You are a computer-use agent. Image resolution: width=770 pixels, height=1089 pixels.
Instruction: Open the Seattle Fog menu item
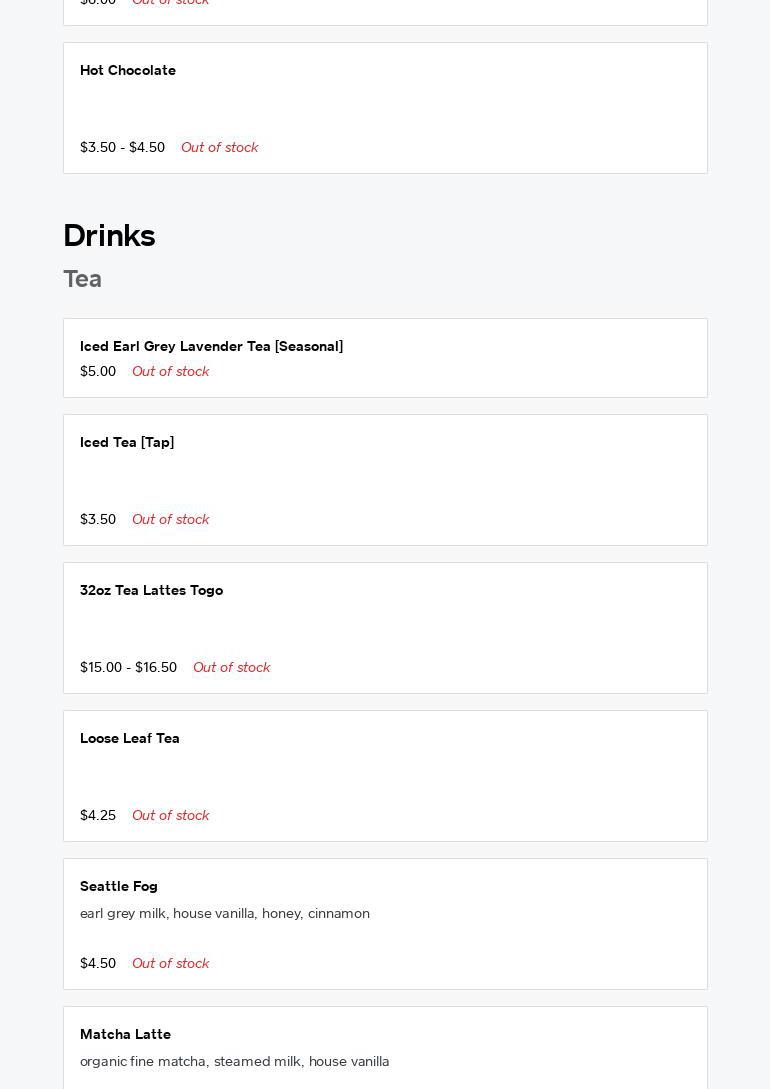pyautogui.click(x=119, y=887)
